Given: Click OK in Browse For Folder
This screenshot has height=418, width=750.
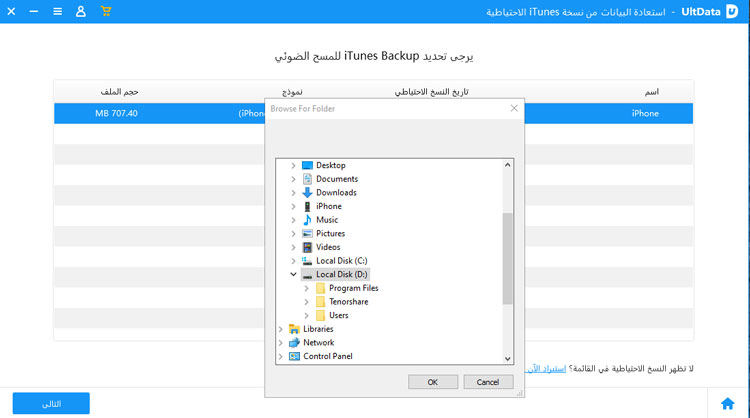Looking at the screenshot, I should (x=433, y=382).
